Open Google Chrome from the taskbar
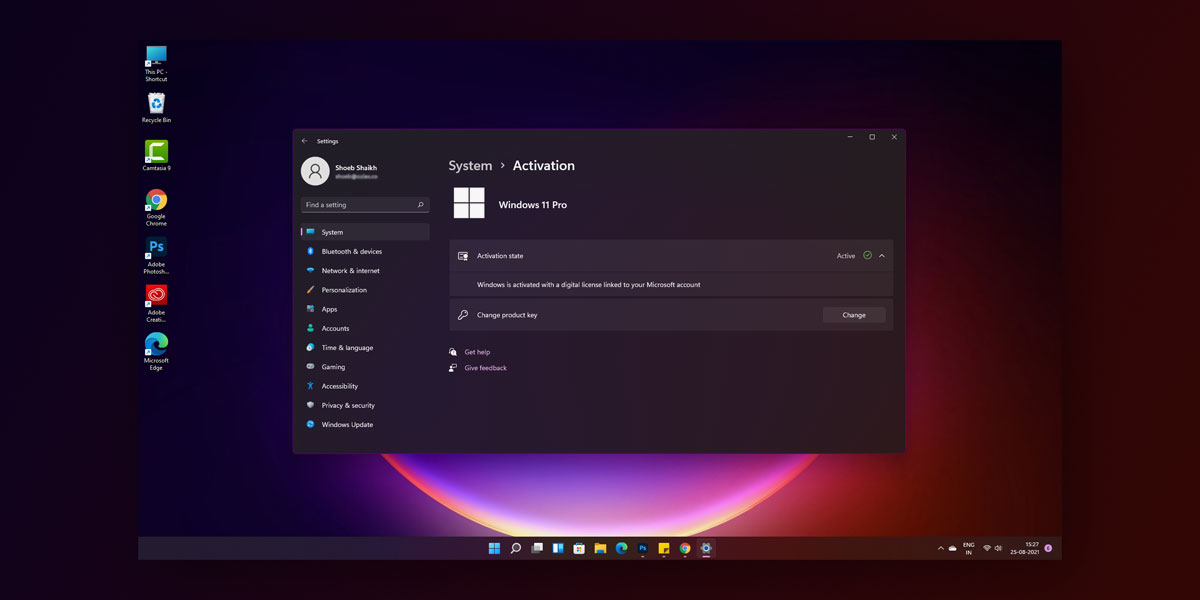The width and height of the screenshot is (1200, 600). pyautogui.click(x=684, y=548)
